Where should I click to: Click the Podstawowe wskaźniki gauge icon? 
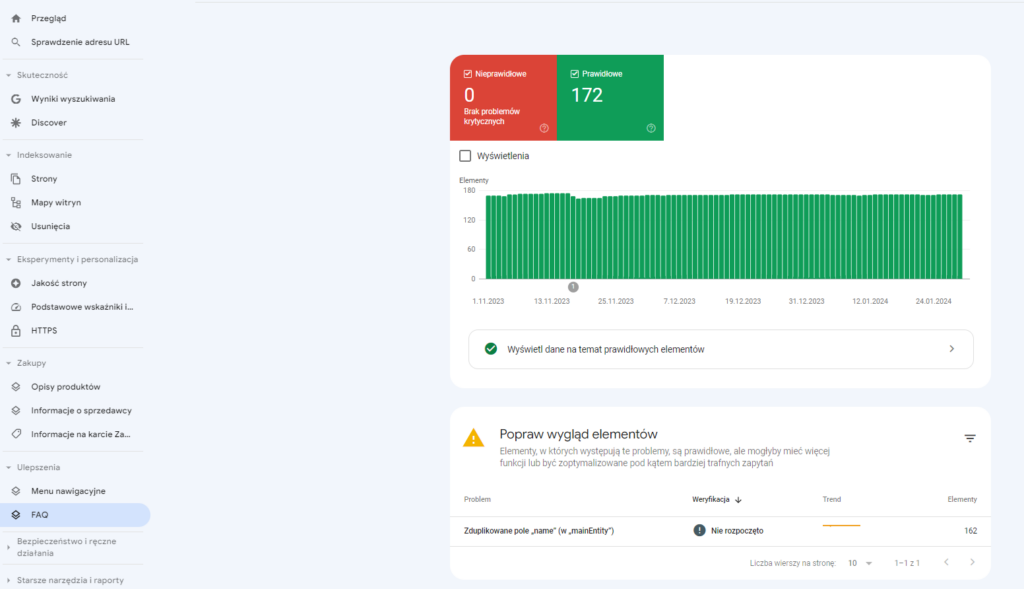pos(16,307)
